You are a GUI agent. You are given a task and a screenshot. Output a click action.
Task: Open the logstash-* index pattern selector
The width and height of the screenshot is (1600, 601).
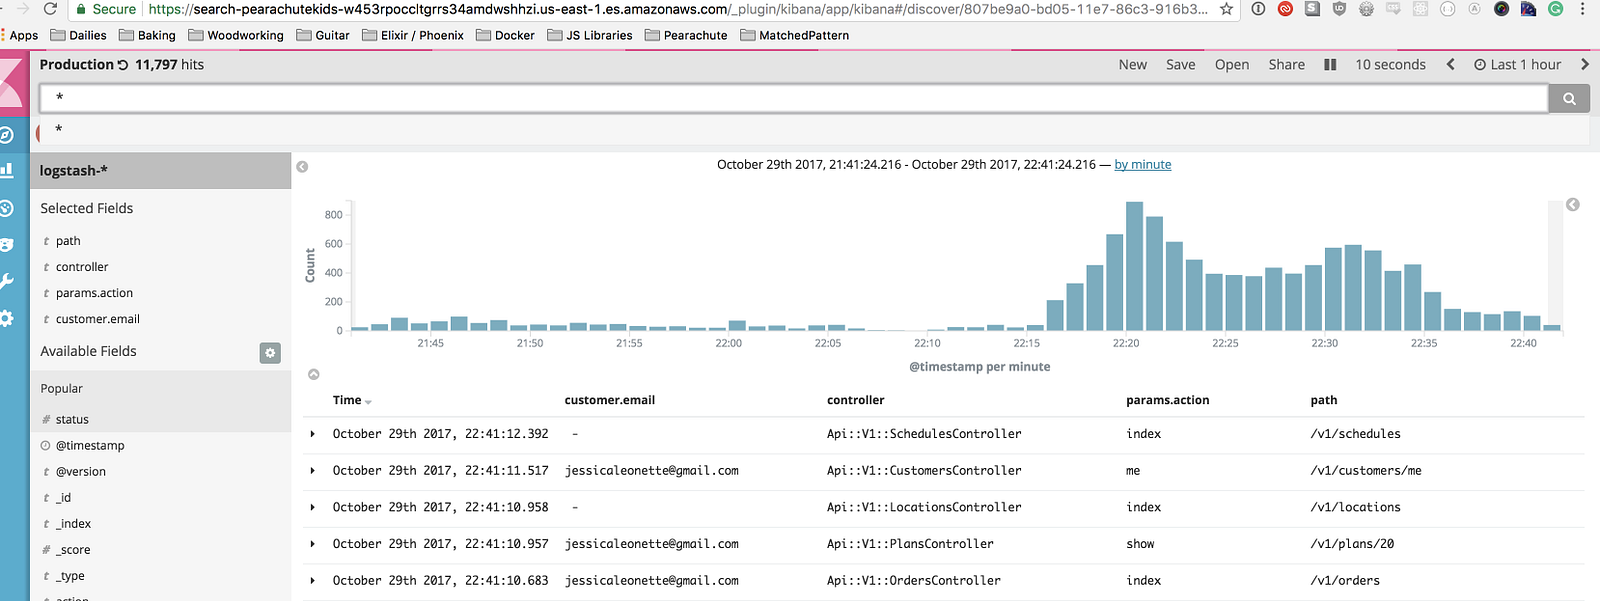coord(160,171)
